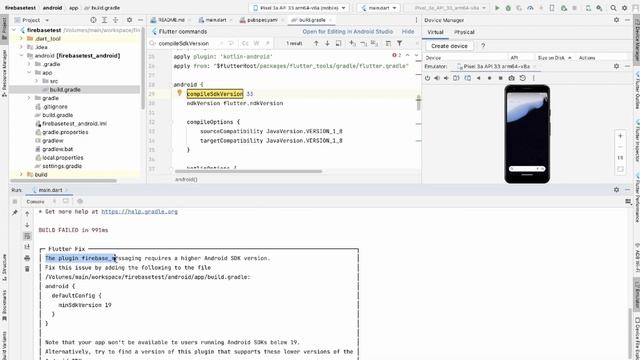This screenshot has height=360, width=640.
Task: Expand src folder
Action: tap(36, 81)
